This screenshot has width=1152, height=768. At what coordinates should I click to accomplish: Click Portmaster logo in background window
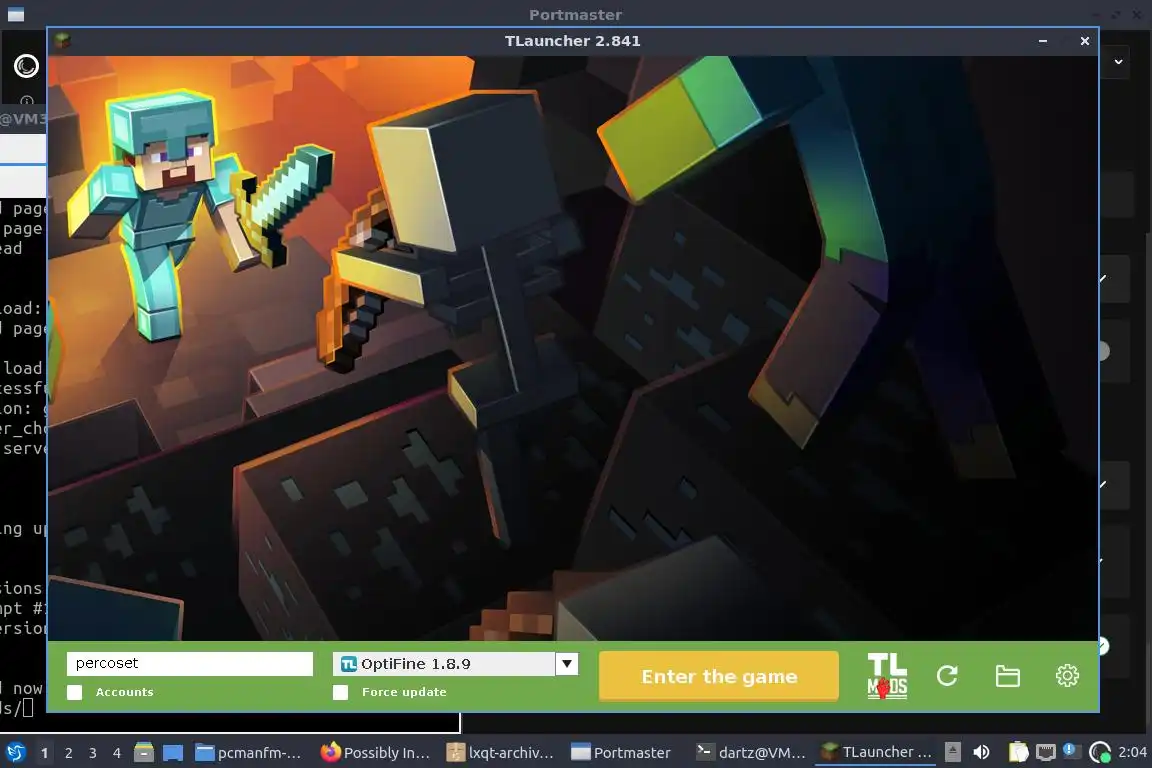tap(26, 66)
